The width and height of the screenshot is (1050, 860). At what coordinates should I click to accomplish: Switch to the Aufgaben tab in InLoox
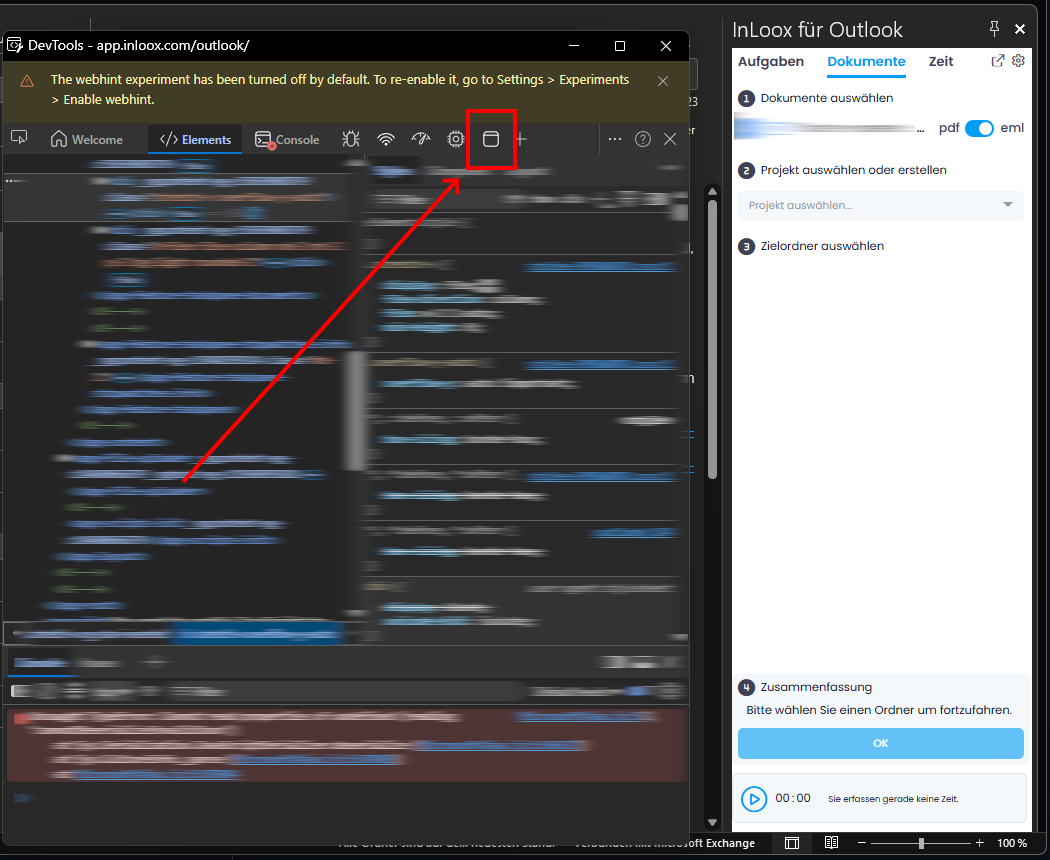pyautogui.click(x=771, y=62)
